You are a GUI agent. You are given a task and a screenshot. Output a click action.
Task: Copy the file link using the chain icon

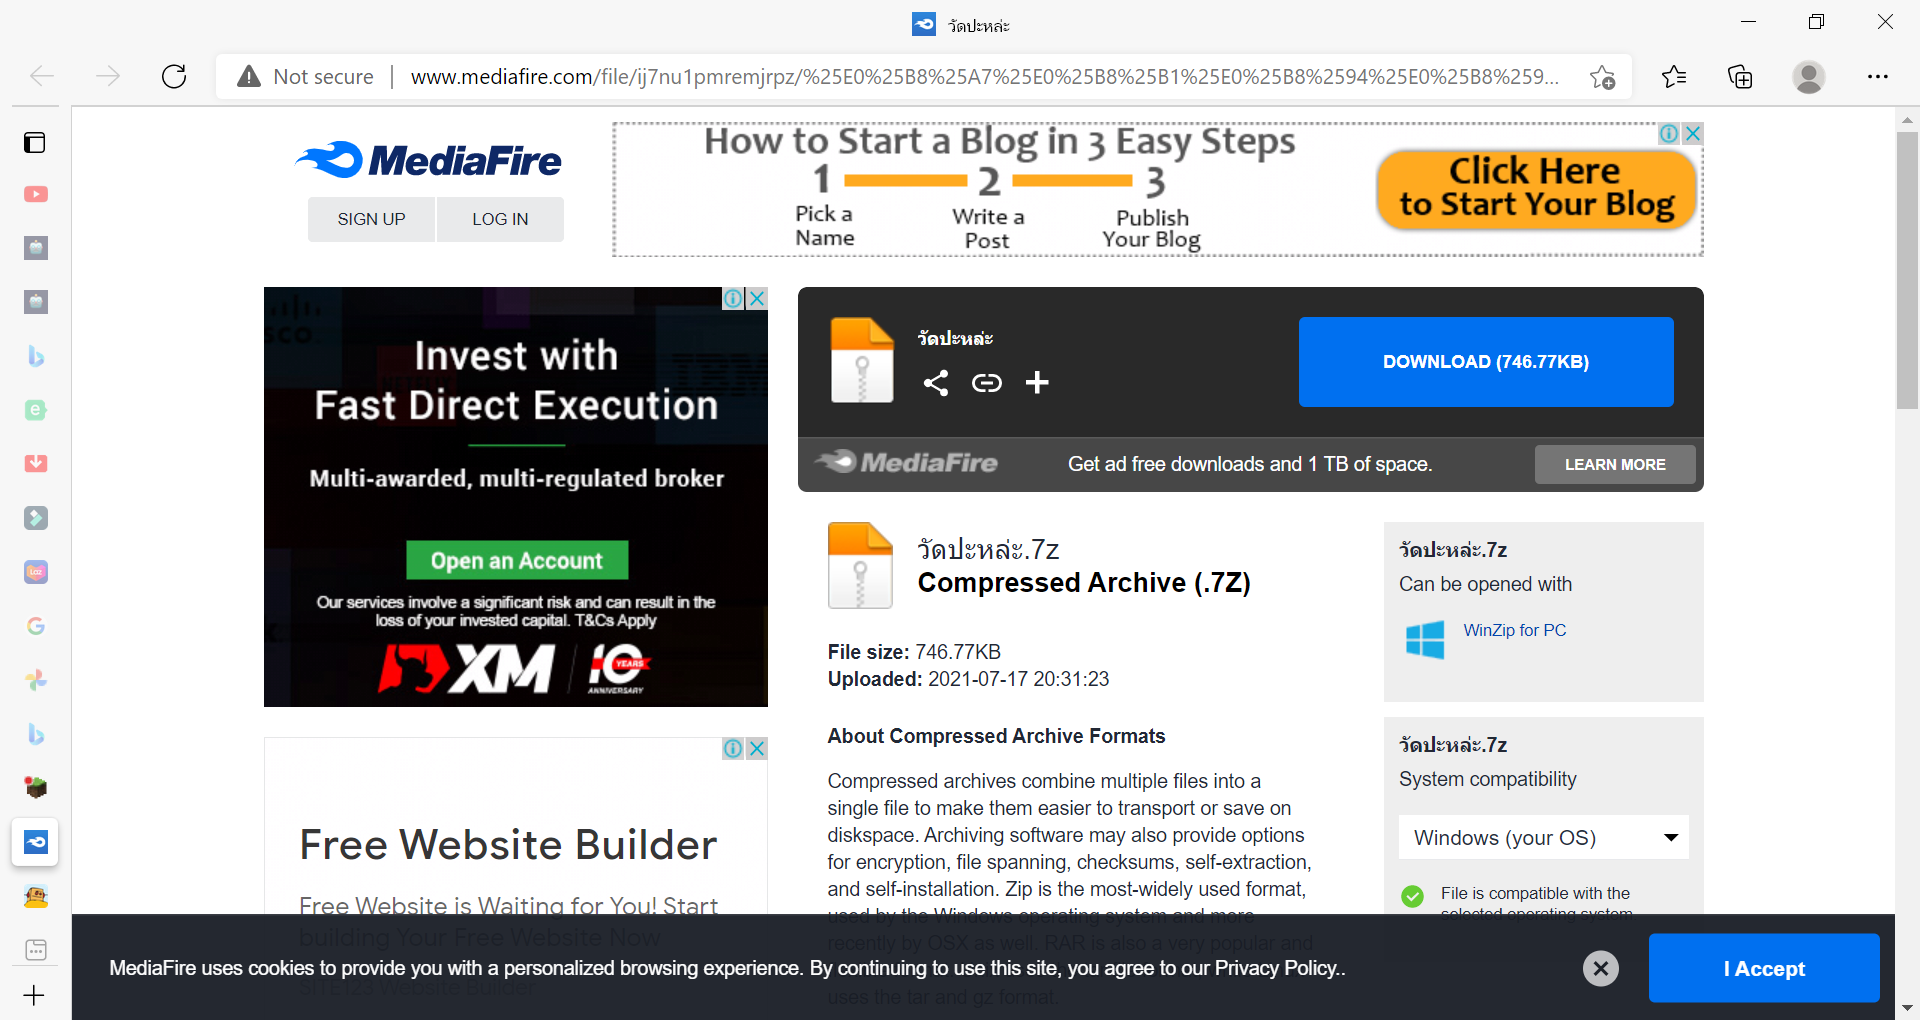987,383
